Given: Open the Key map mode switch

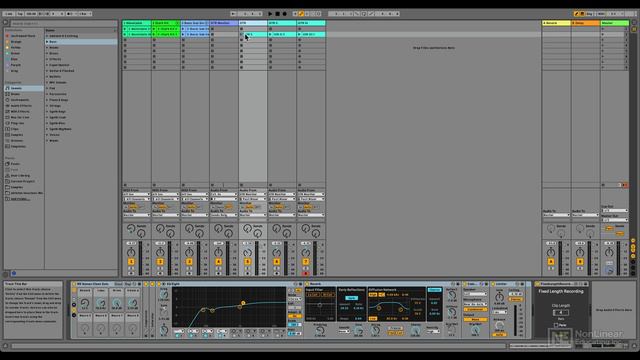Looking at the screenshot, I should pyautogui.click(x=589, y=13).
